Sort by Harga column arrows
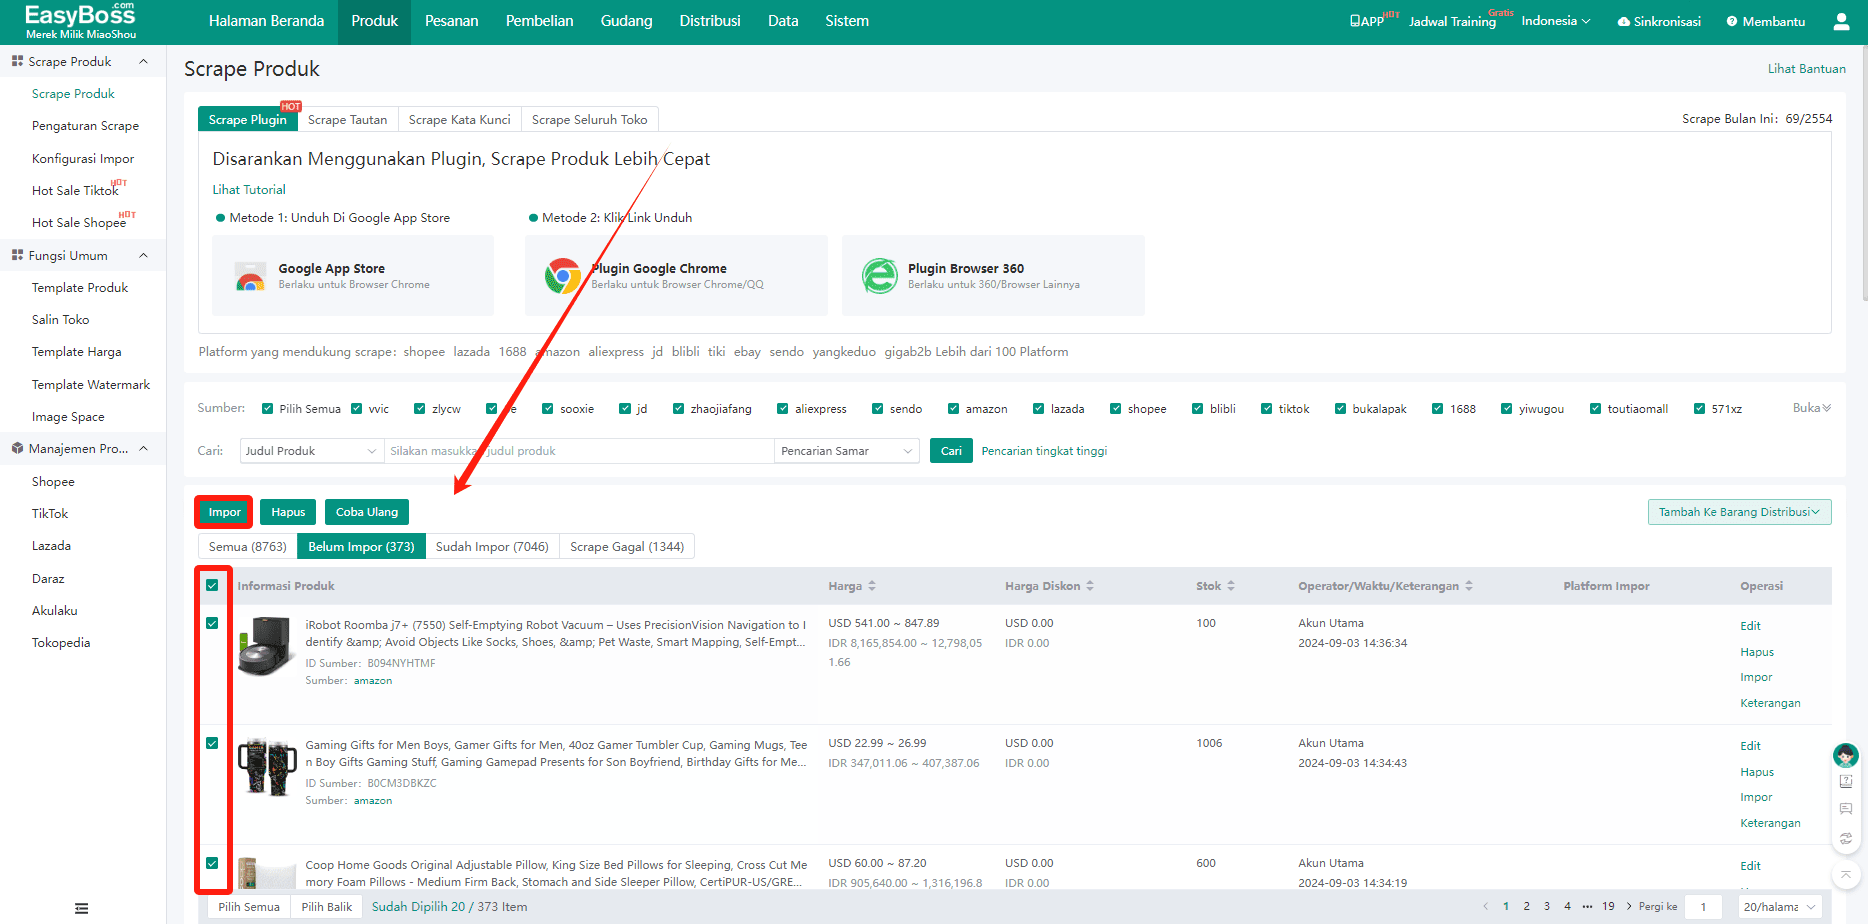This screenshot has height=924, width=1868. pyautogui.click(x=872, y=586)
